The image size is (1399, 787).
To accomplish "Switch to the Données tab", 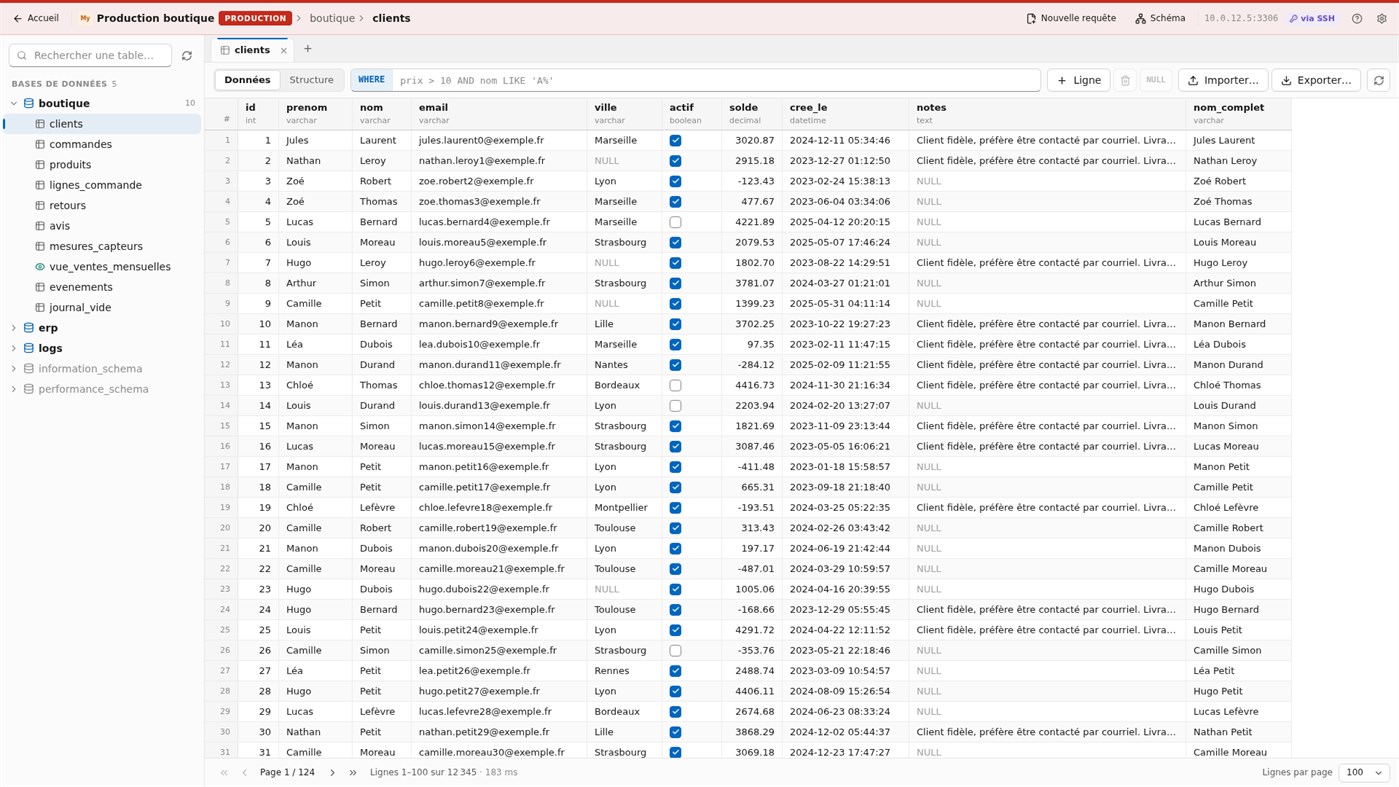I will (247, 80).
